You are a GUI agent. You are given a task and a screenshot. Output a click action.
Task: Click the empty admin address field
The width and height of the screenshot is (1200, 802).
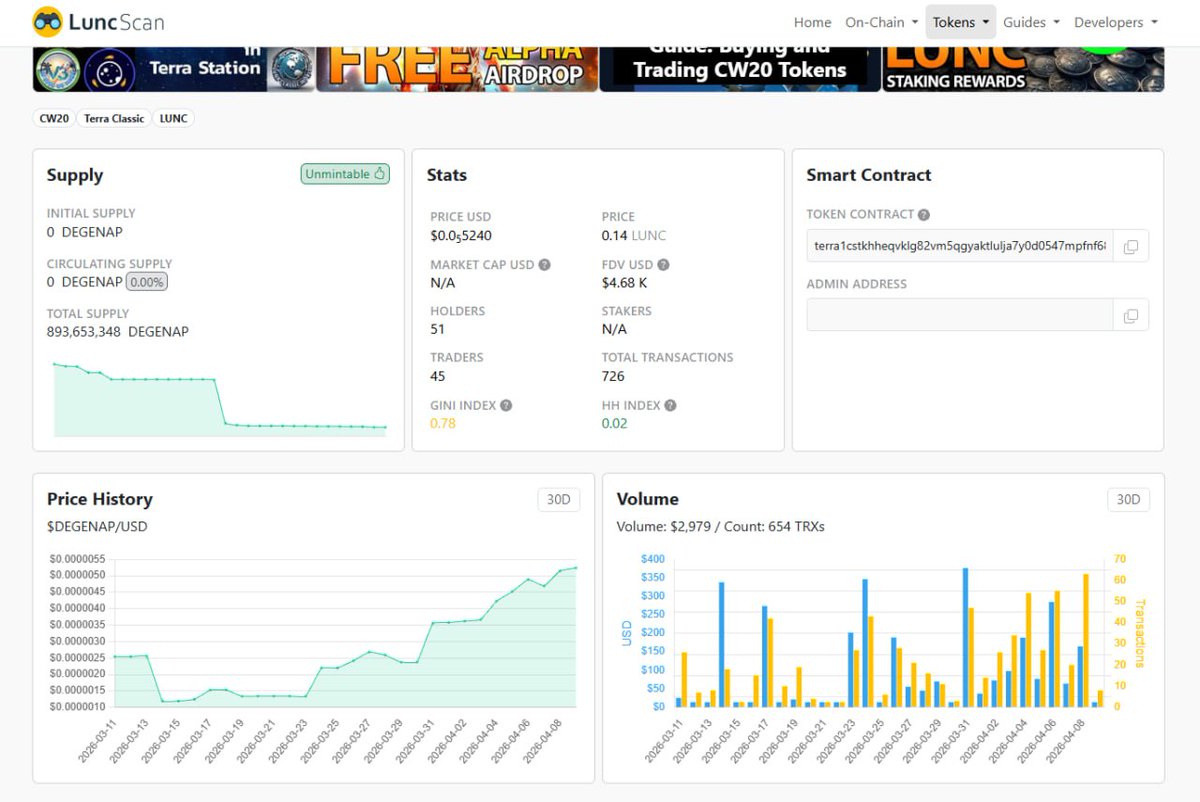coord(960,315)
